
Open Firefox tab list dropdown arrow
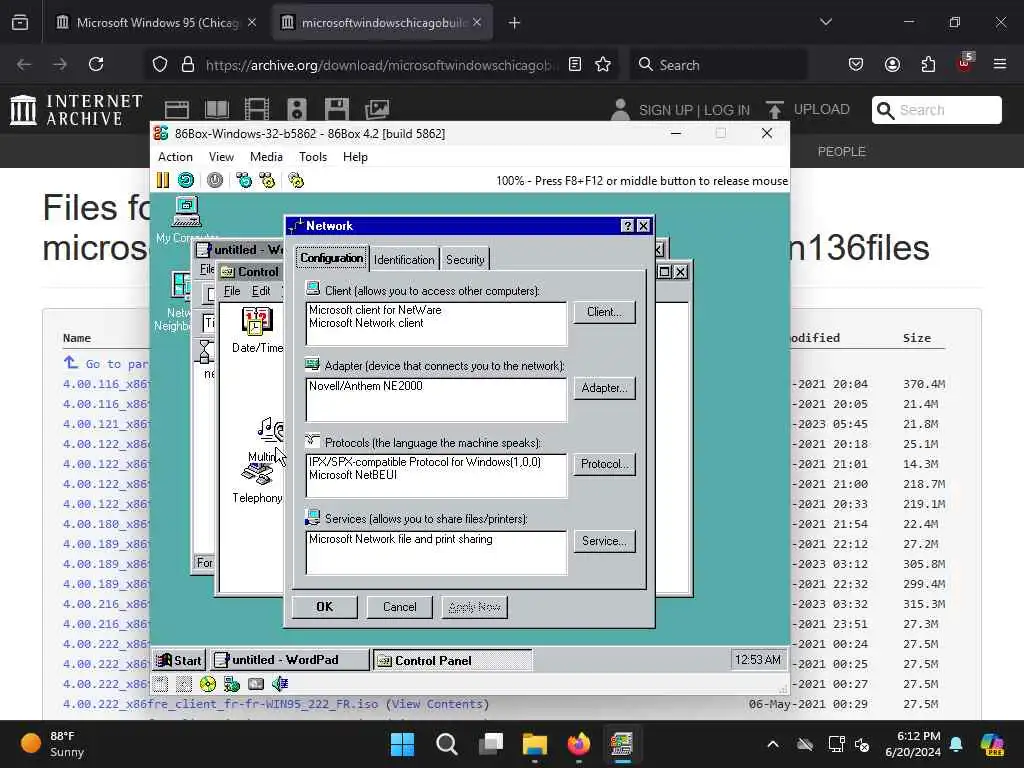tap(826, 22)
